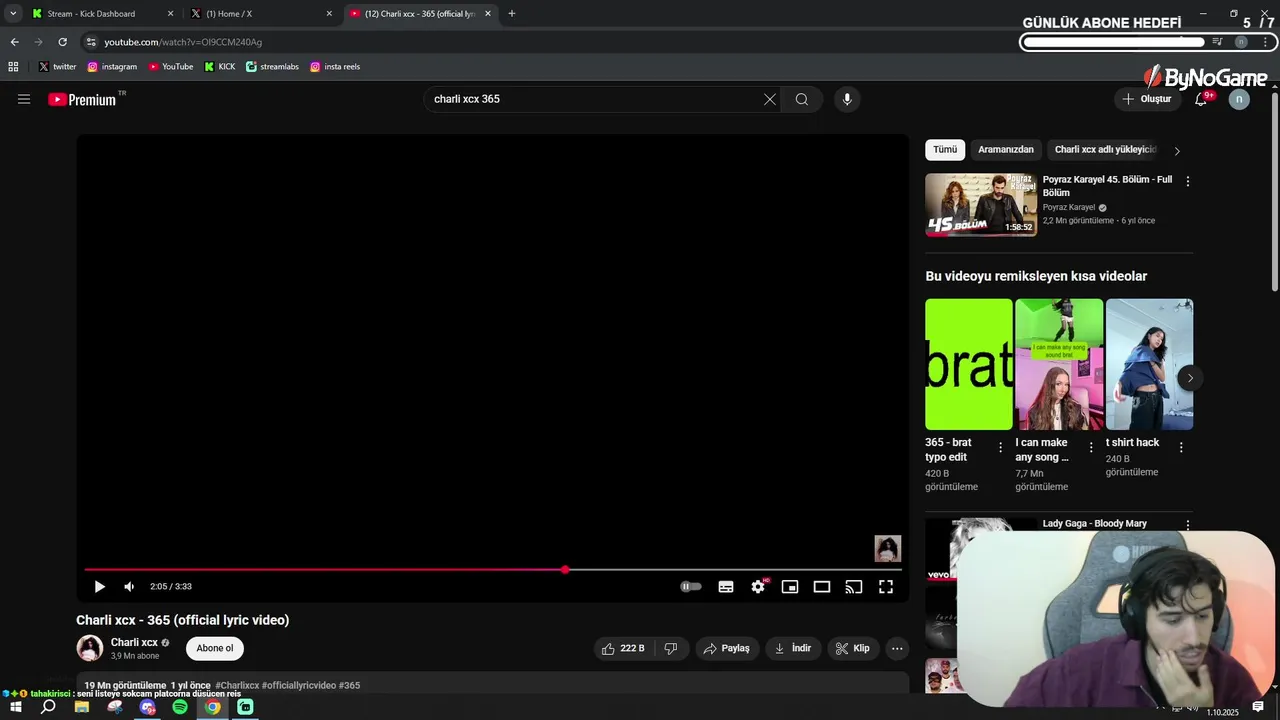1280x720 pixels.
Task: Open Windows taskbar search
Action: point(48,707)
